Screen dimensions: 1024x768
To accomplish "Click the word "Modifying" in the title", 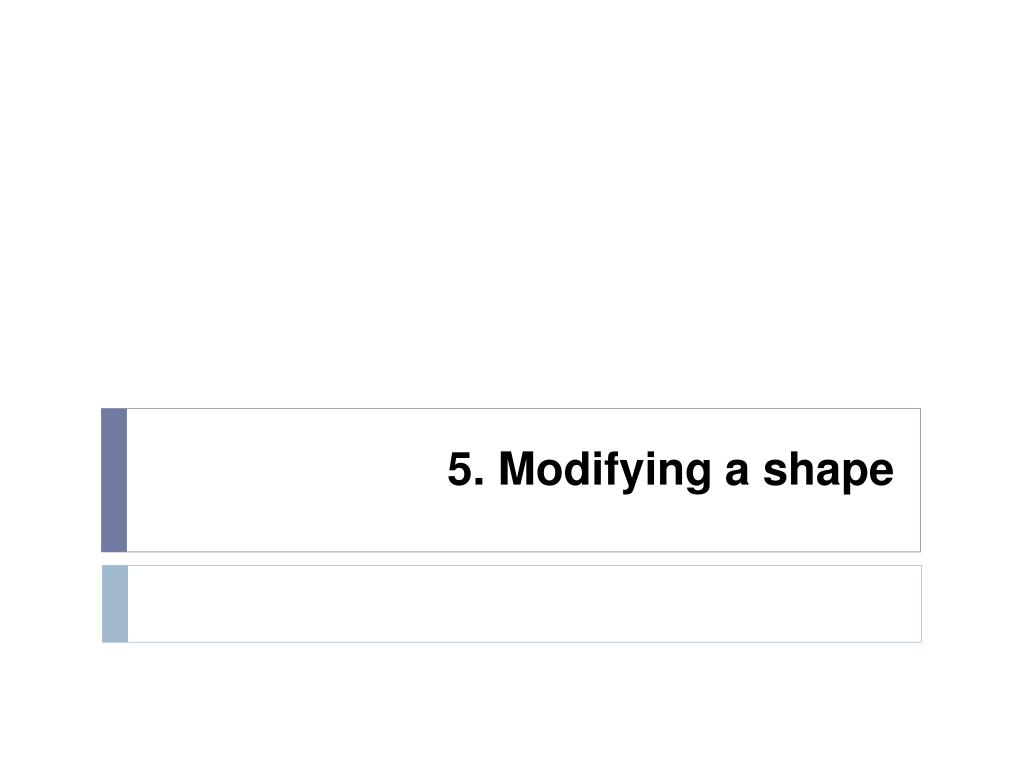I will [x=605, y=470].
